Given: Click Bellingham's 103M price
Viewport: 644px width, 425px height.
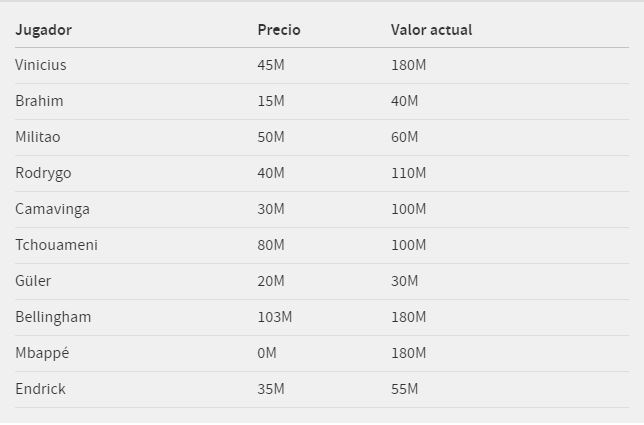Looking at the screenshot, I should [275, 317].
